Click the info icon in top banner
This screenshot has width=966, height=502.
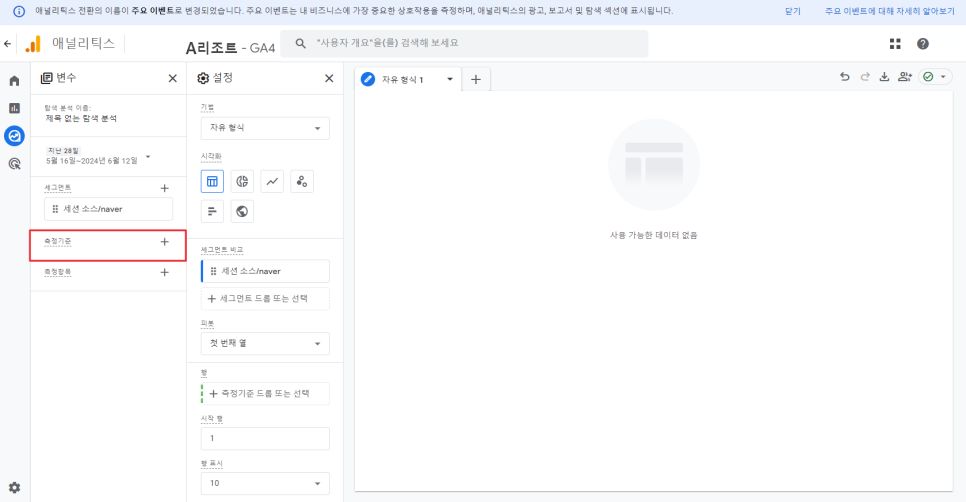click(x=19, y=11)
